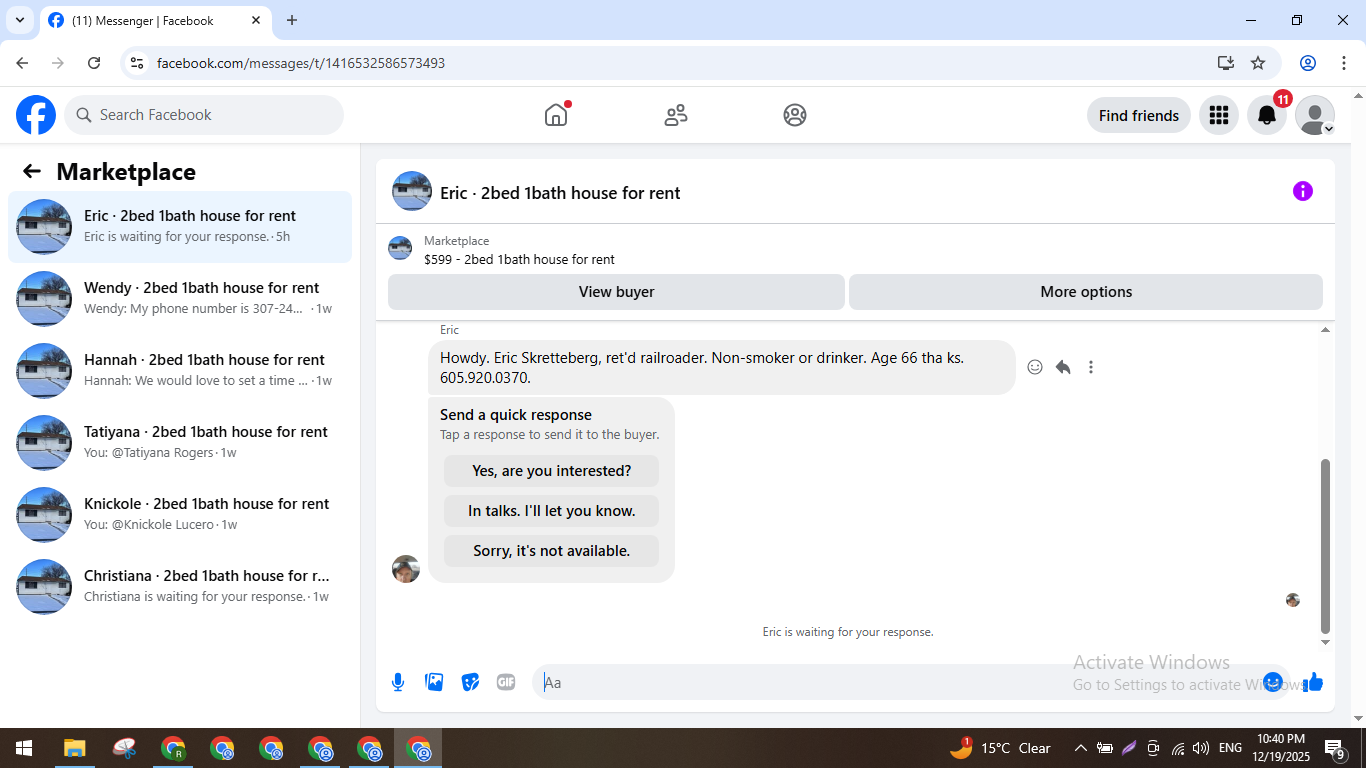Click the More options button
The width and height of the screenshot is (1366, 768).
pyautogui.click(x=1086, y=292)
